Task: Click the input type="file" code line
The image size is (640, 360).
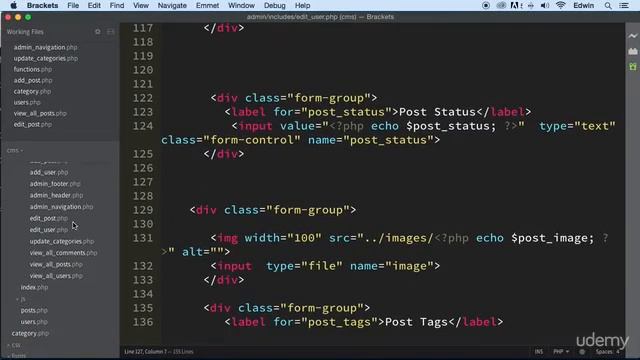Action: coord(325,266)
